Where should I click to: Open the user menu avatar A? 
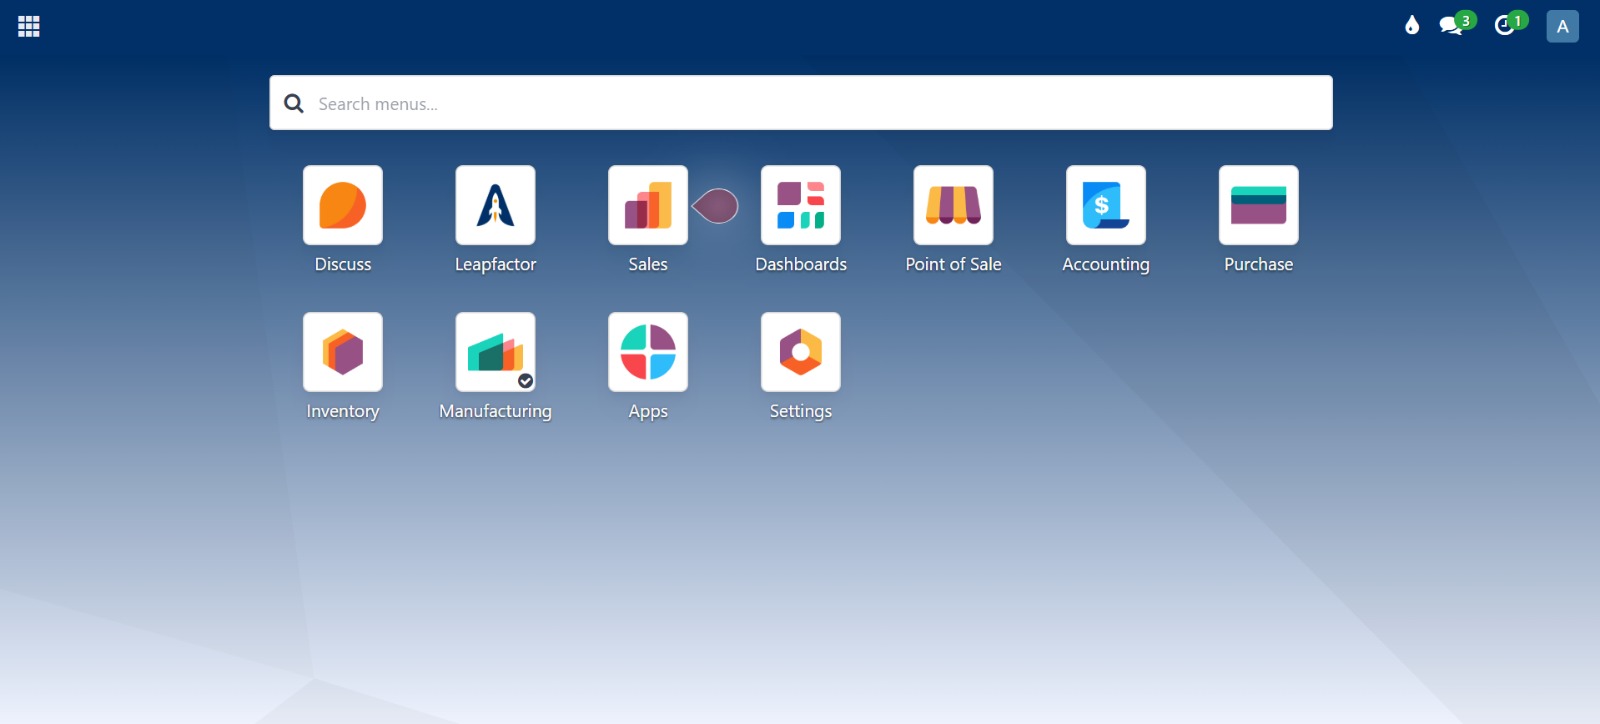1562,26
